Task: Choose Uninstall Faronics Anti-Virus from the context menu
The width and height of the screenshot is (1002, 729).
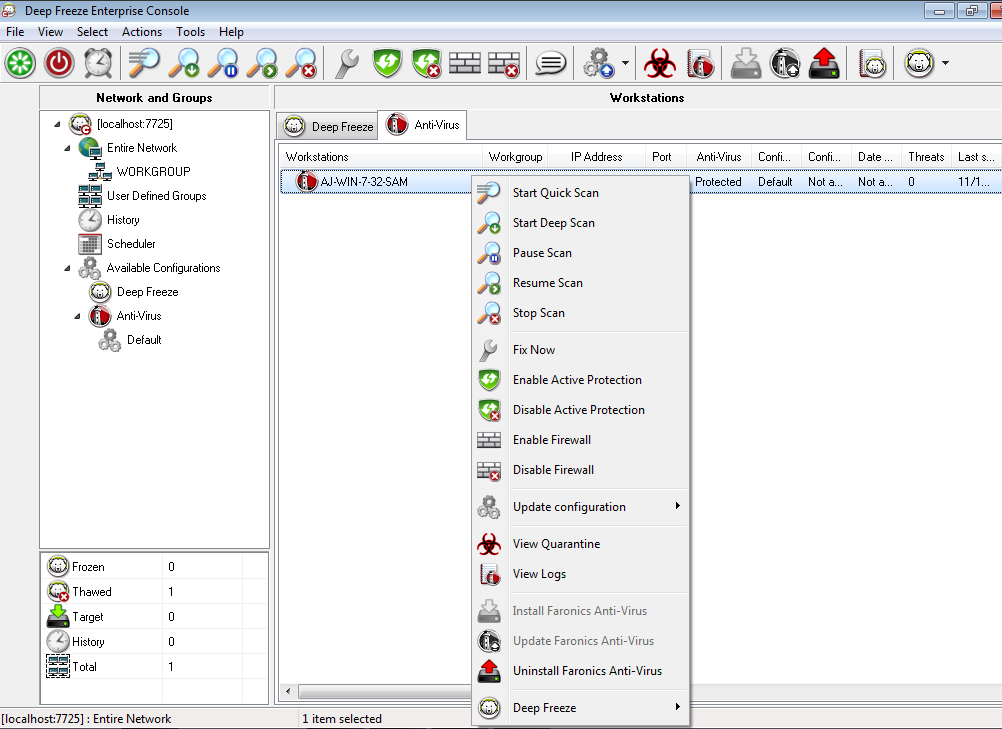Action: (x=581, y=671)
